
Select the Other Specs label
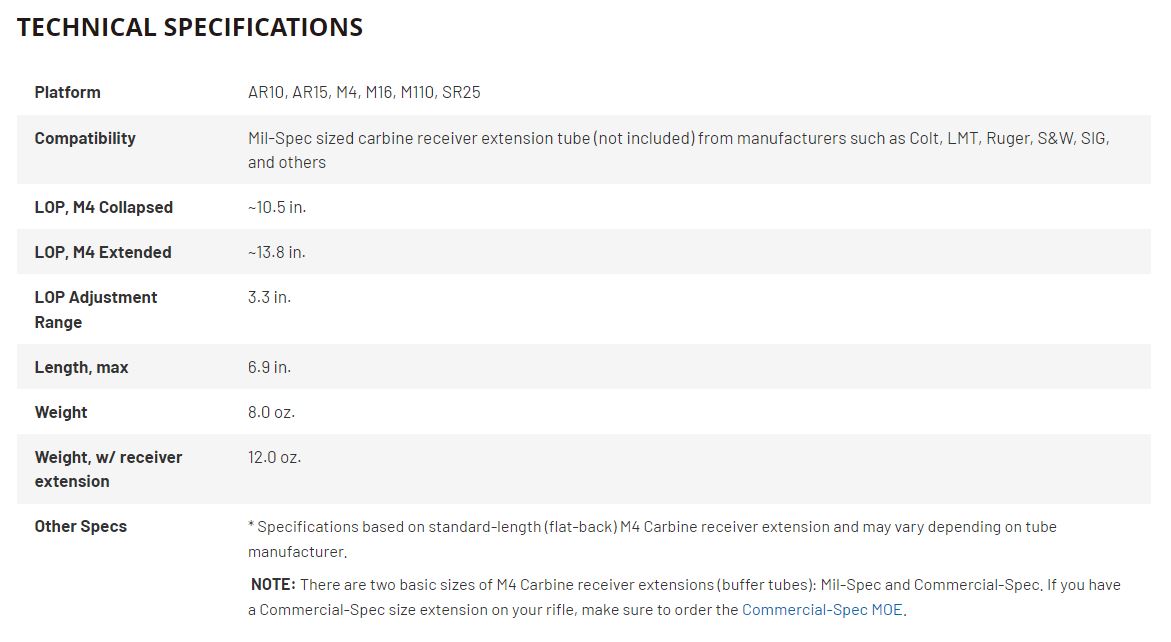pyautogui.click(x=81, y=526)
